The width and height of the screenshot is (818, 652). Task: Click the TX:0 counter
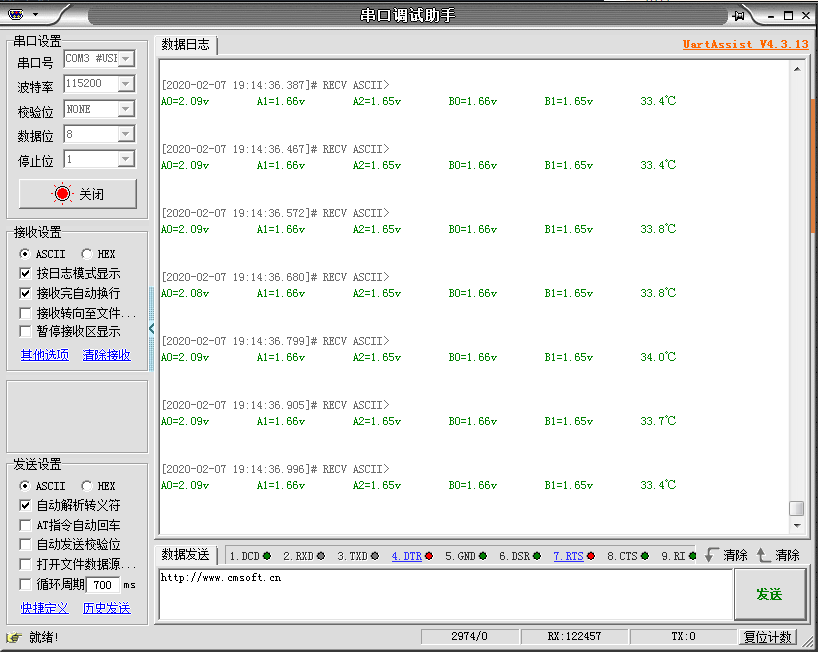tap(683, 637)
